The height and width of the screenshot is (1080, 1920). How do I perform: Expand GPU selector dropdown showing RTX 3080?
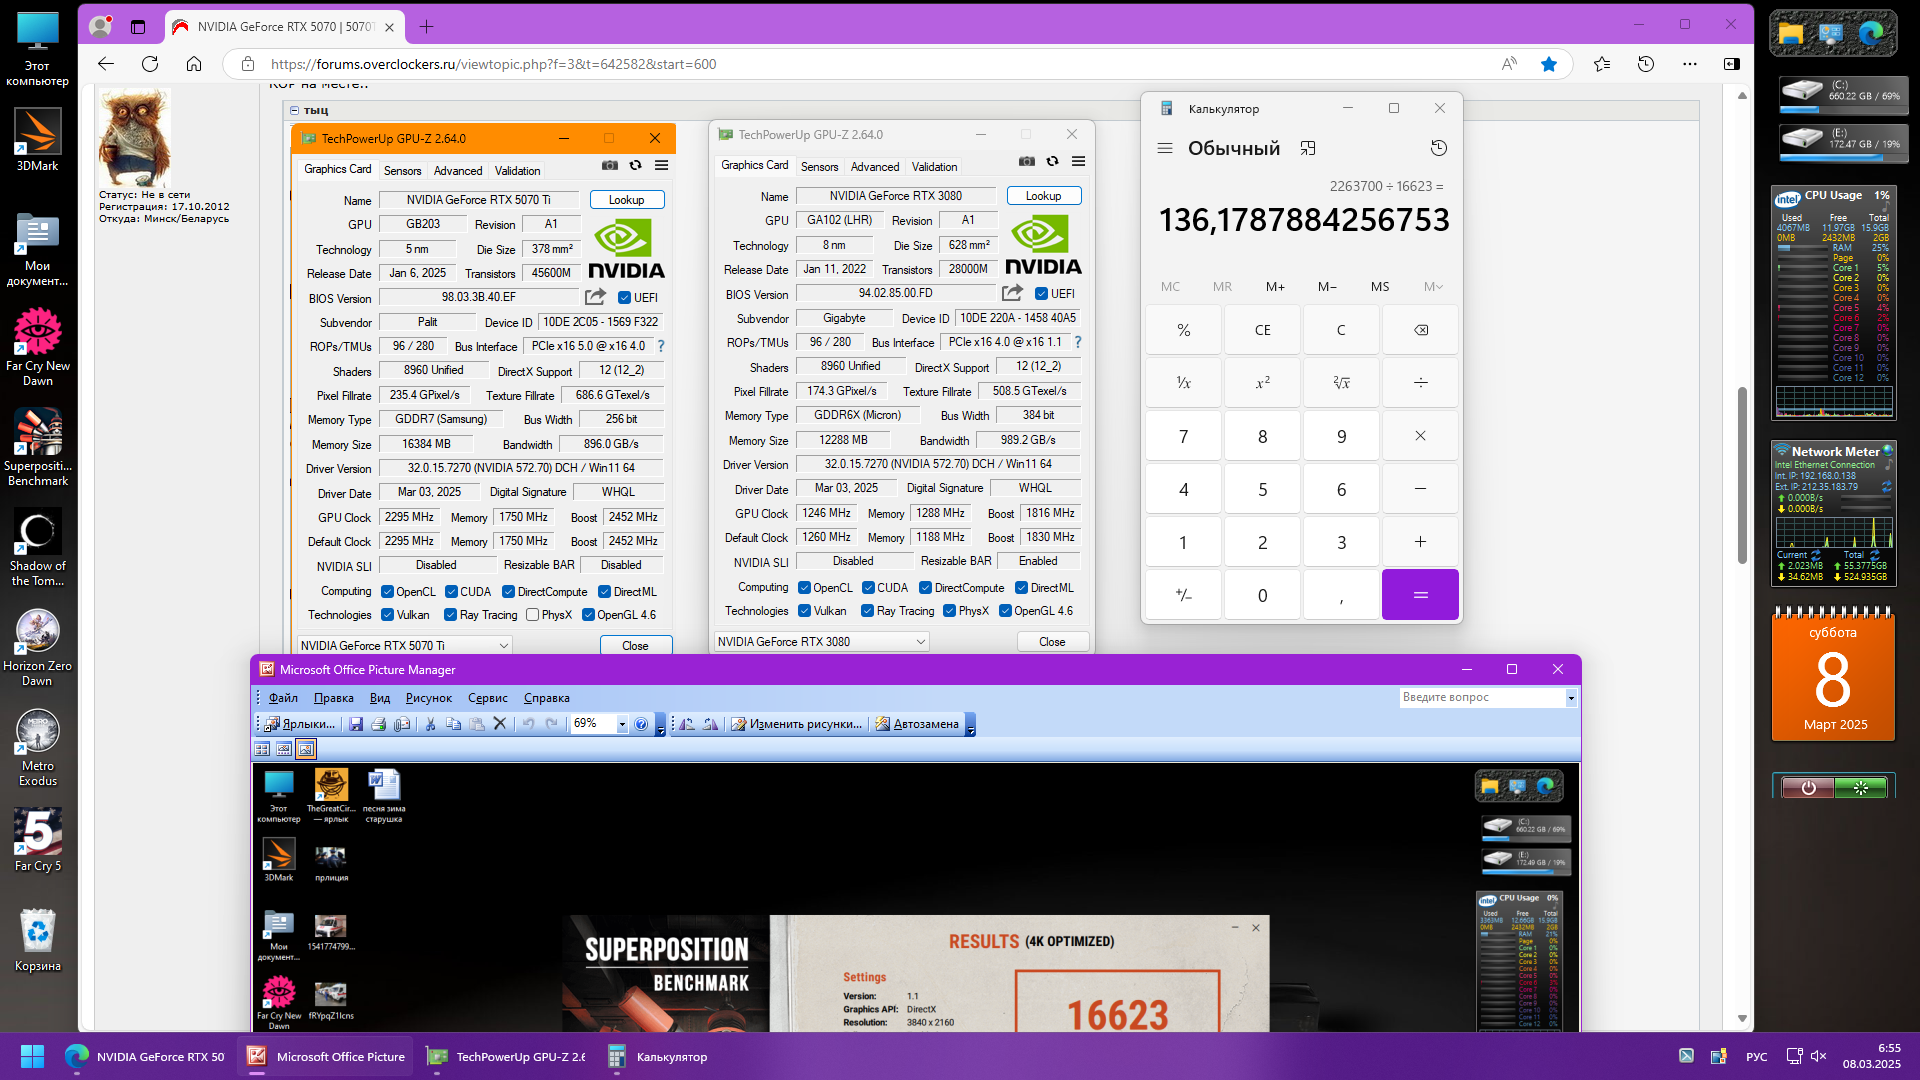tap(920, 642)
